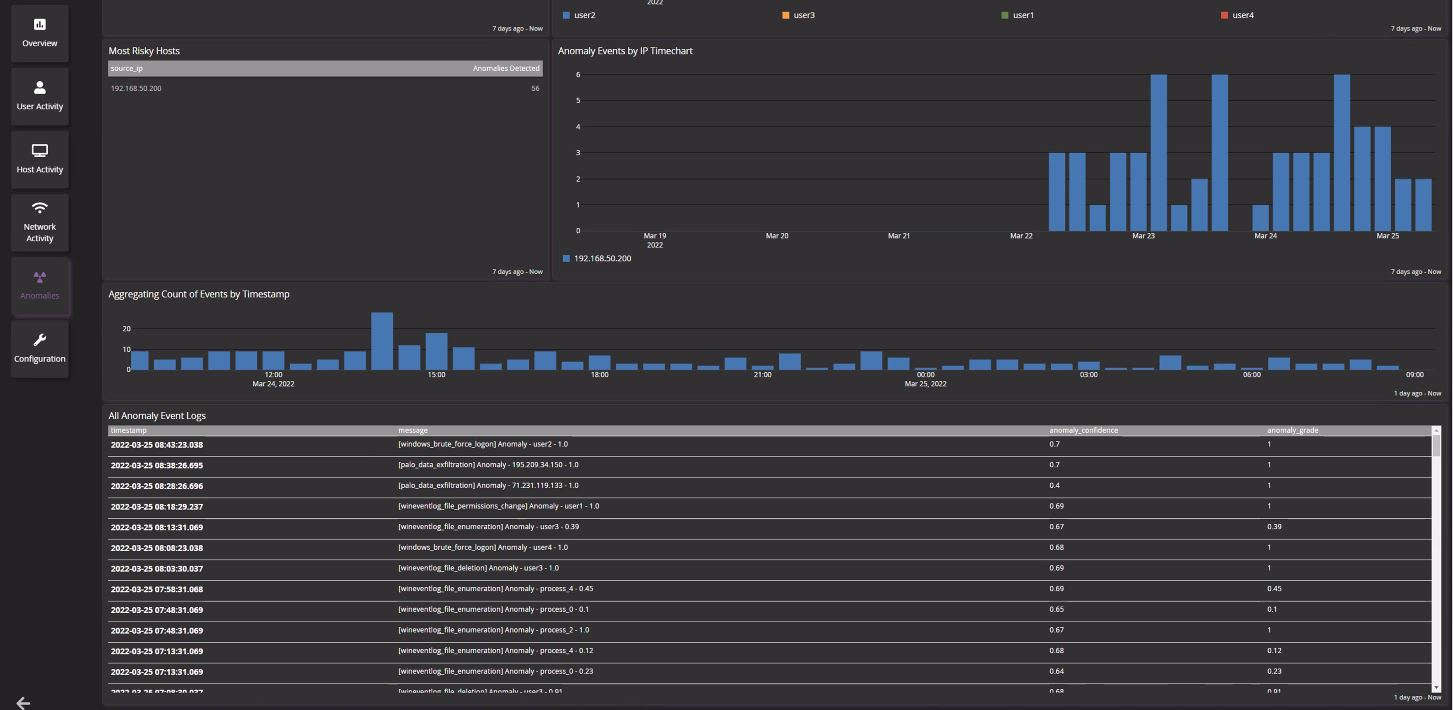Screen dimensions: 1453x710
Task: Sort logs by timestamp column header
Action: [128, 430]
